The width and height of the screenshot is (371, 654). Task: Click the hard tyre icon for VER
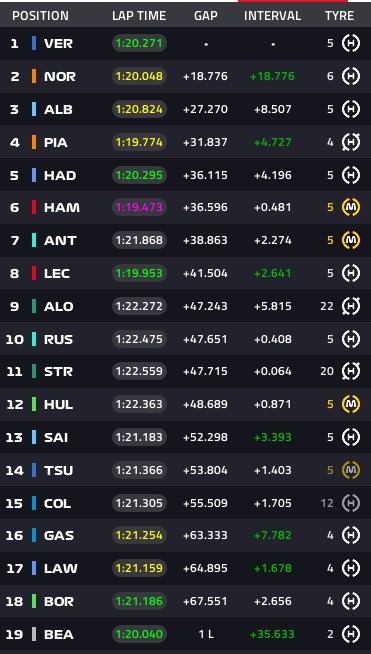351,43
